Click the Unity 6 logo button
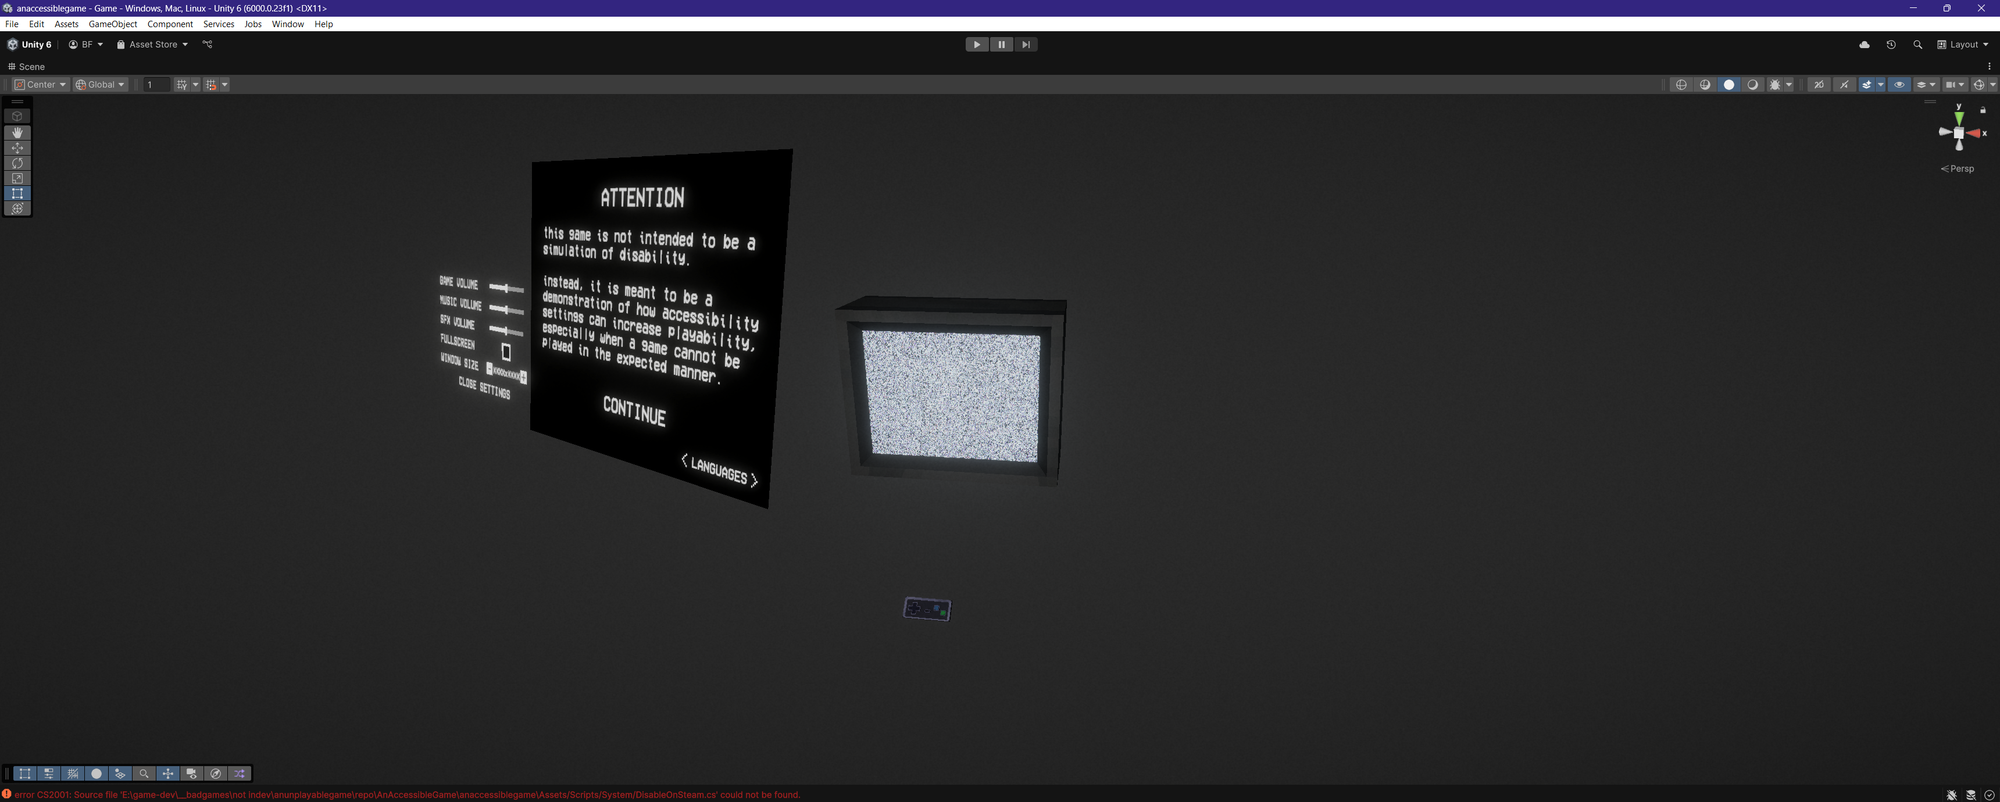 point(30,44)
